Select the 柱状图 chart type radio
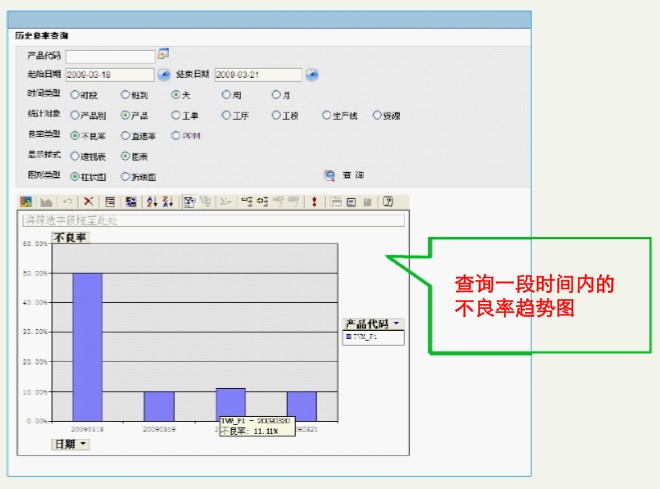 pyautogui.click(x=75, y=177)
